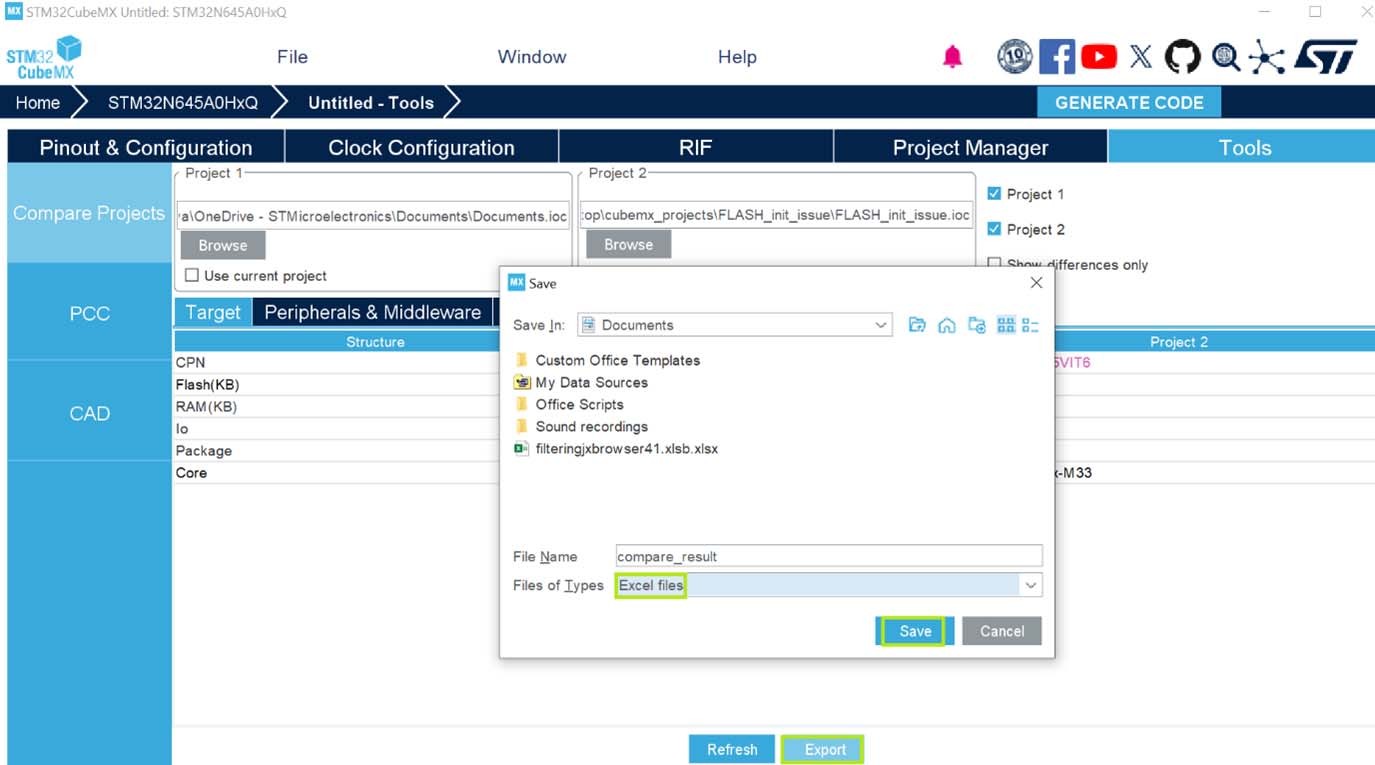Switch to Clock Configuration tab
Screen dimensions: 1375x765
[x=421, y=148]
